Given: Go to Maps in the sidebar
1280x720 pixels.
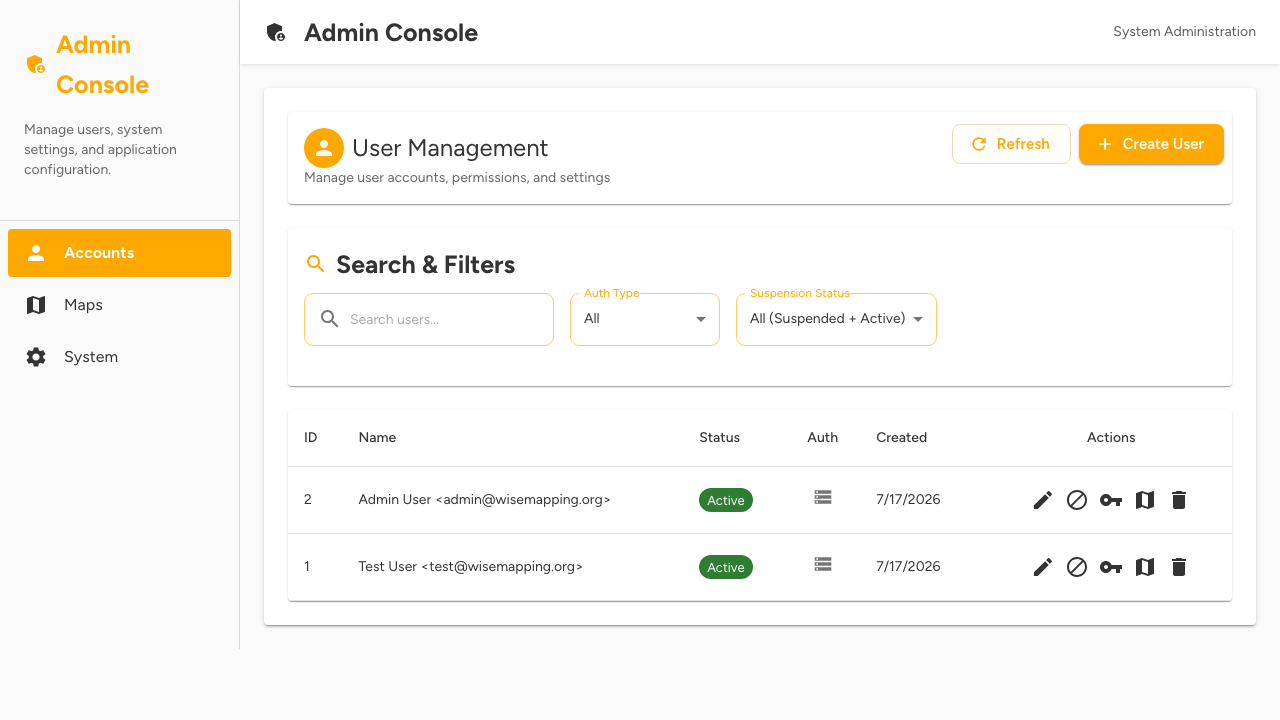Looking at the screenshot, I should tap(119, 305).
